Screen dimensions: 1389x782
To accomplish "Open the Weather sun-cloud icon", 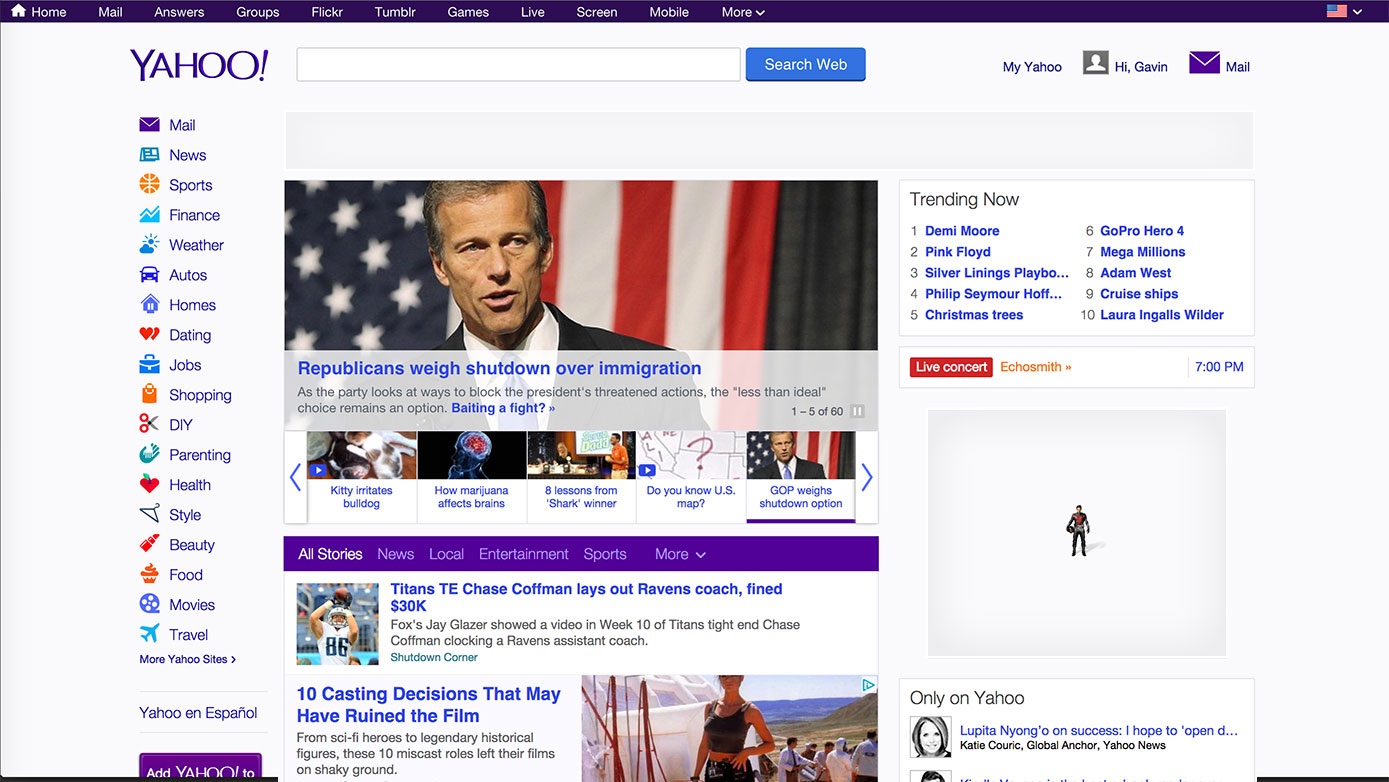I will [149, 244].
